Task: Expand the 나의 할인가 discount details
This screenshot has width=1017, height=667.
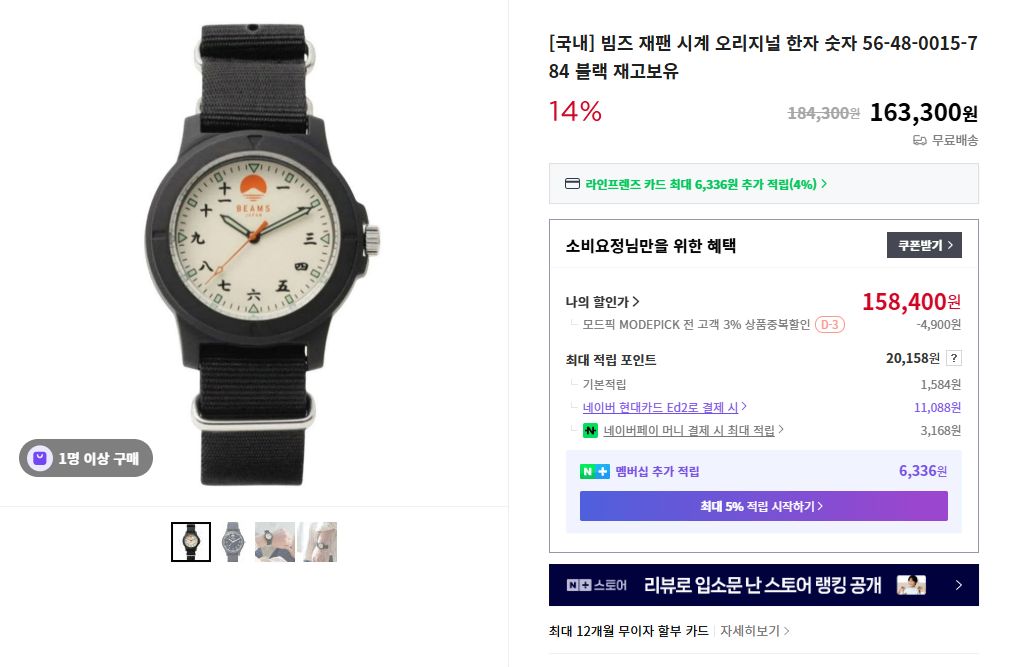Action: tap(603, 302)
